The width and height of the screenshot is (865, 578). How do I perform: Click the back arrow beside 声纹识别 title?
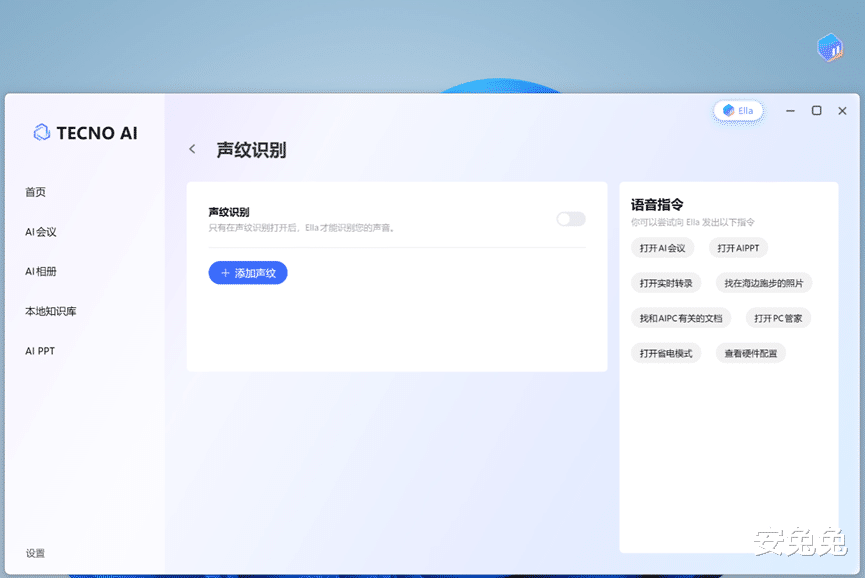click(192, 149)
